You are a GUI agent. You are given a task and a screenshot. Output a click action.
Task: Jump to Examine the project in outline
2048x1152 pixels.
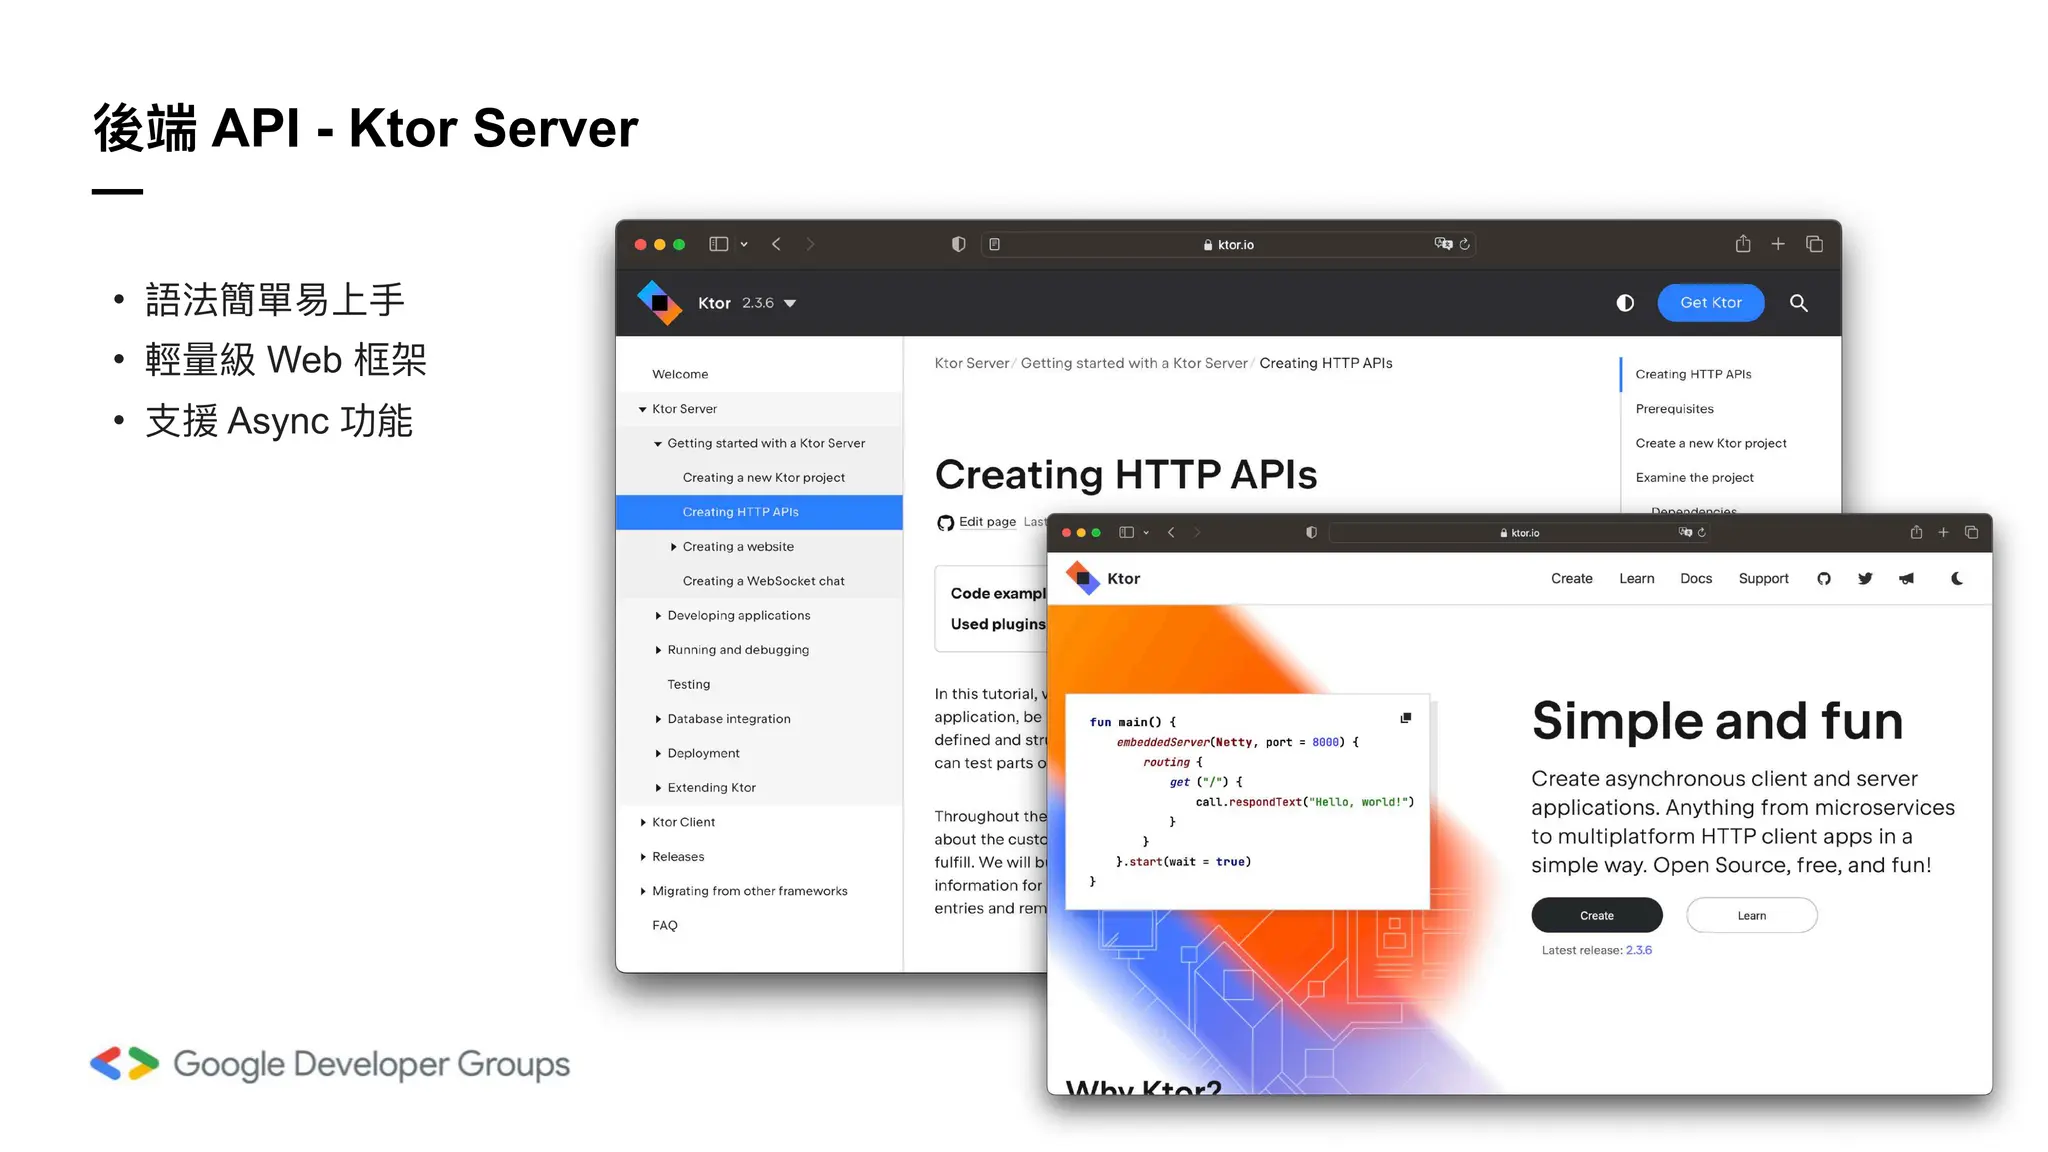click(x=1694, y=478)
